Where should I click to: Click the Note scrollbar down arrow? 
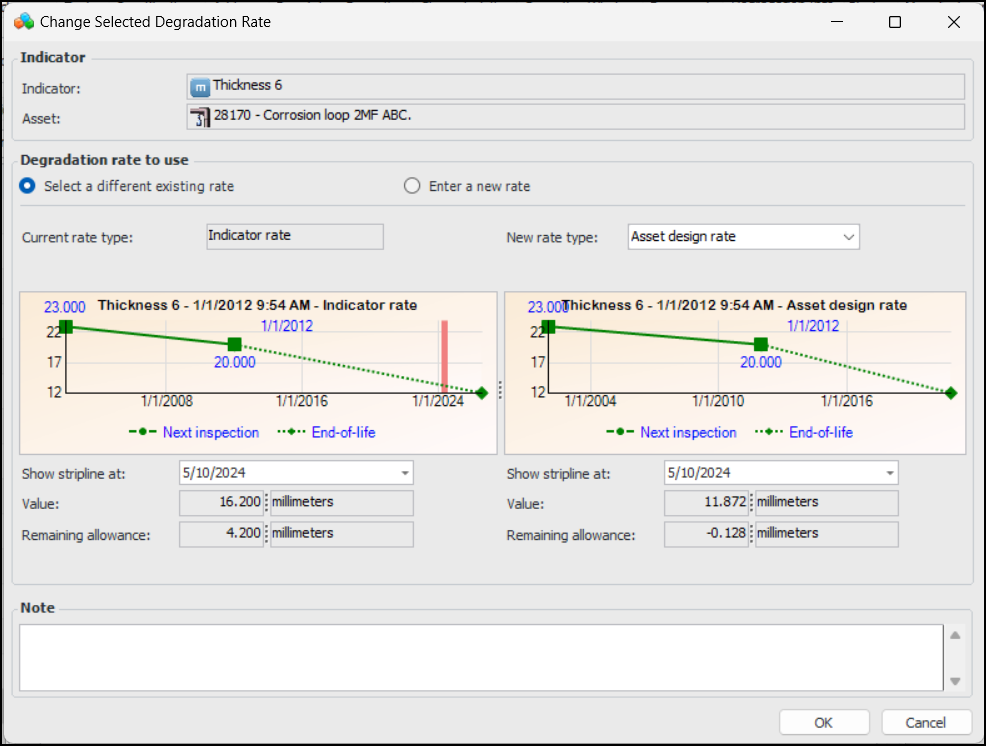click(955, 680)
